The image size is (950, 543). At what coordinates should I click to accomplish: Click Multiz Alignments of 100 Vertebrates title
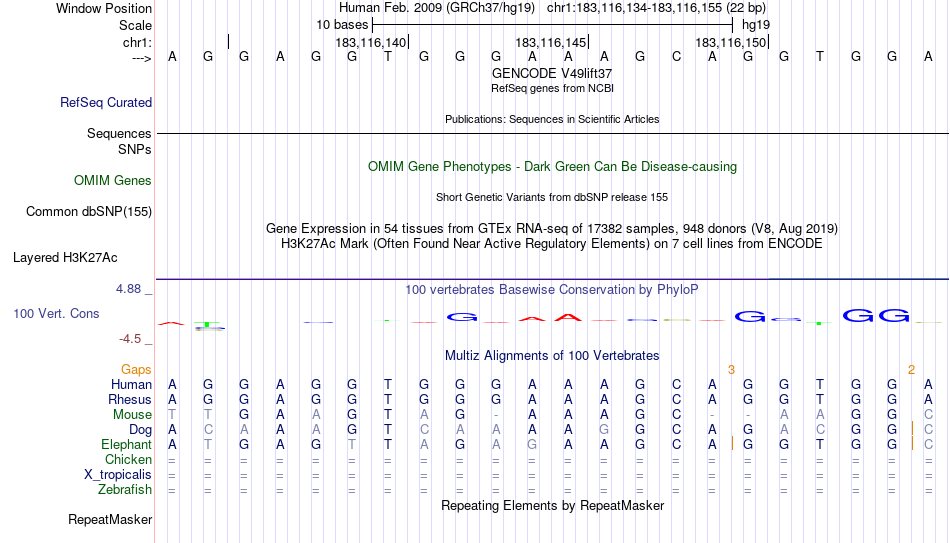click(x=552, y=356)
